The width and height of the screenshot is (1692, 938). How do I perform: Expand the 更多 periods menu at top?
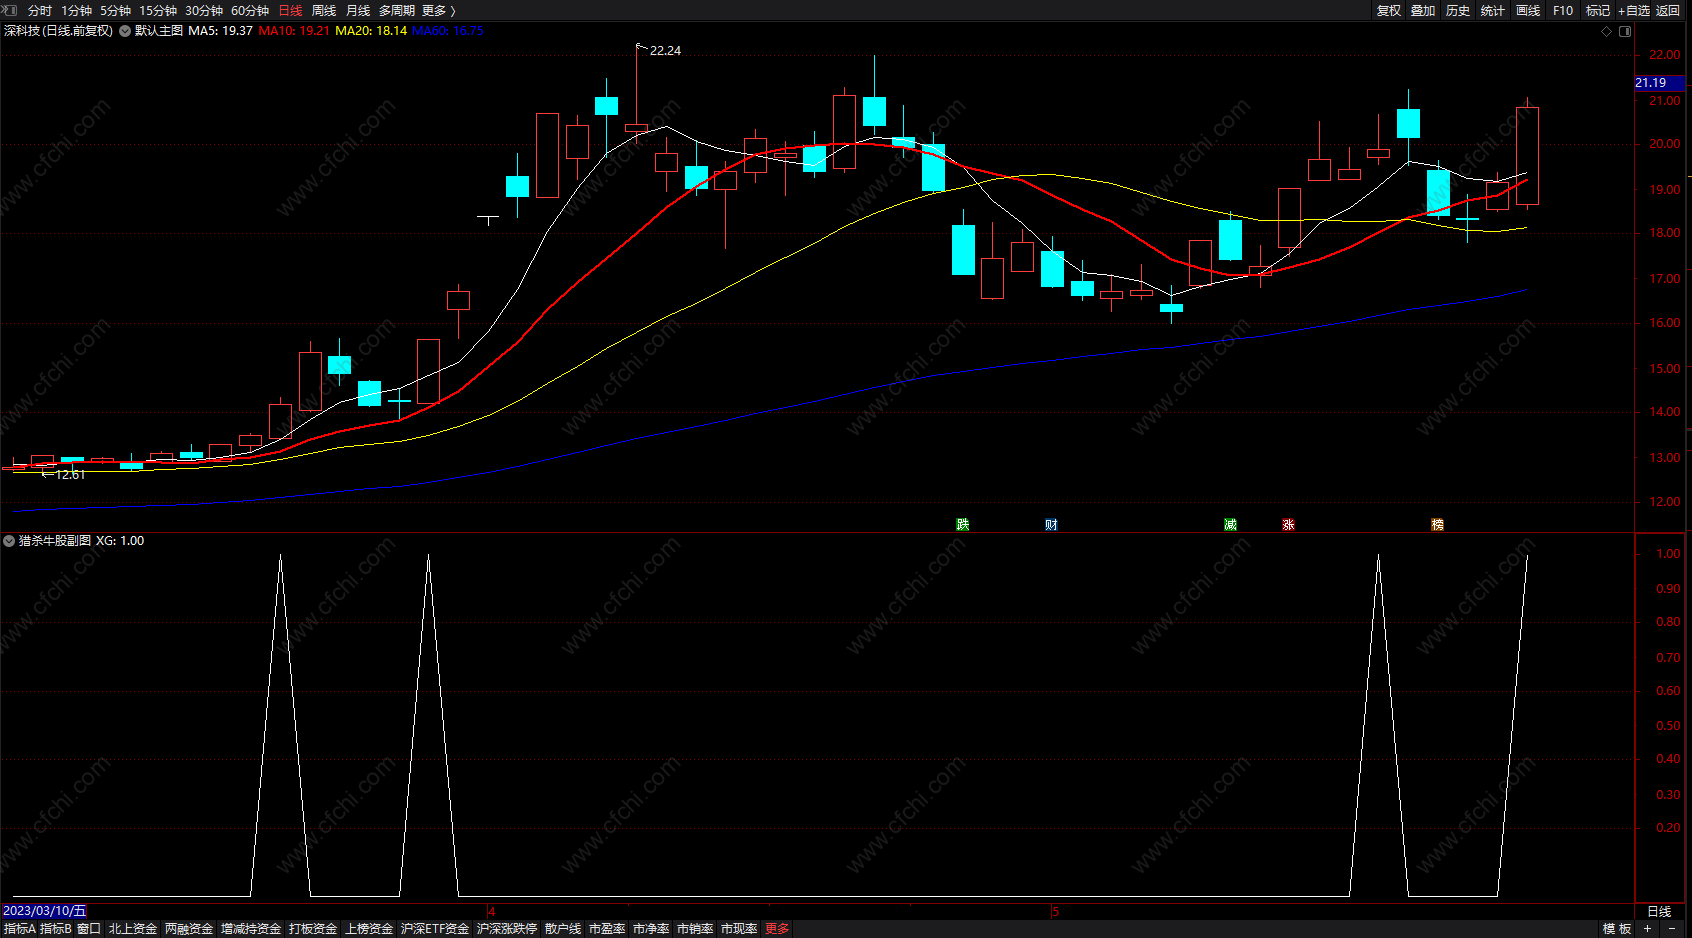(438, 11)
